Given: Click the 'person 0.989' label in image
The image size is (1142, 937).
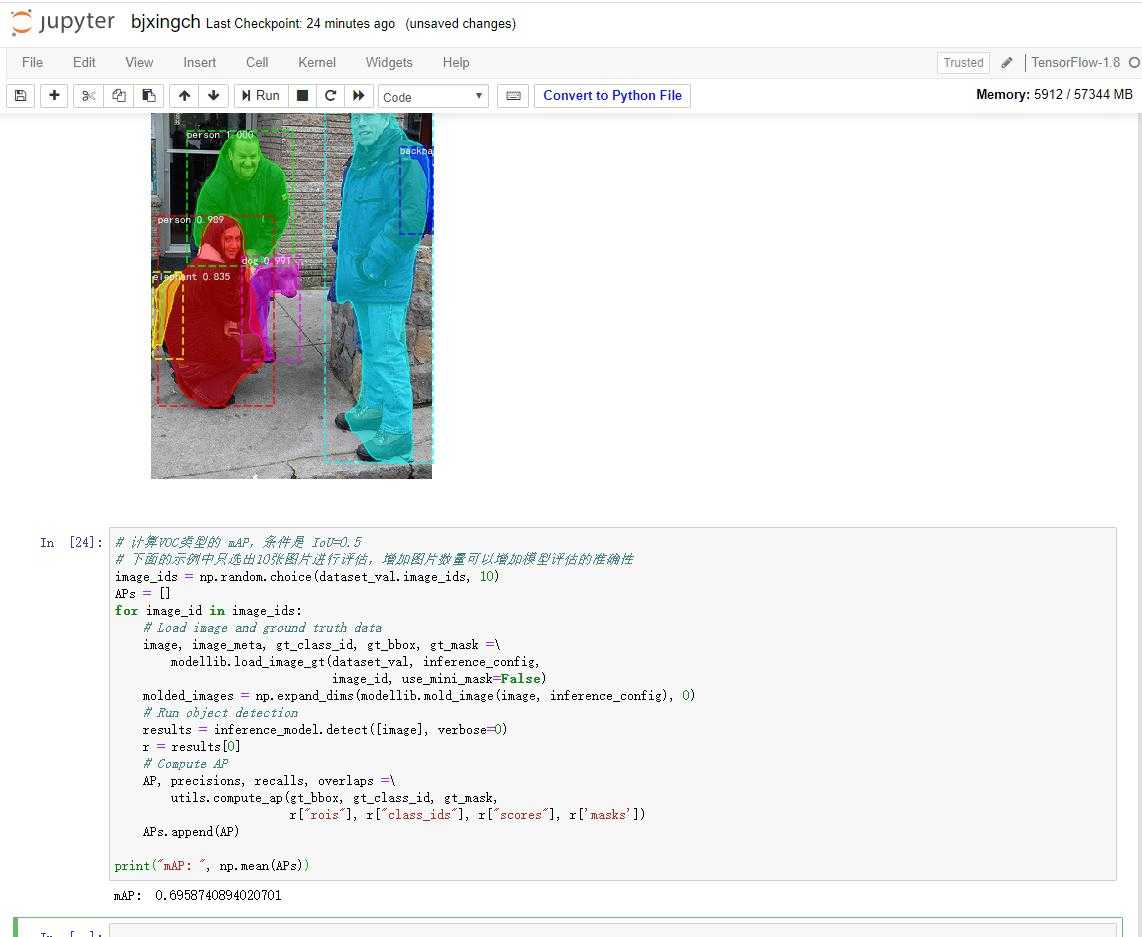Looking at the screenshot, I should pyautogui.click(x=191, y=220).
